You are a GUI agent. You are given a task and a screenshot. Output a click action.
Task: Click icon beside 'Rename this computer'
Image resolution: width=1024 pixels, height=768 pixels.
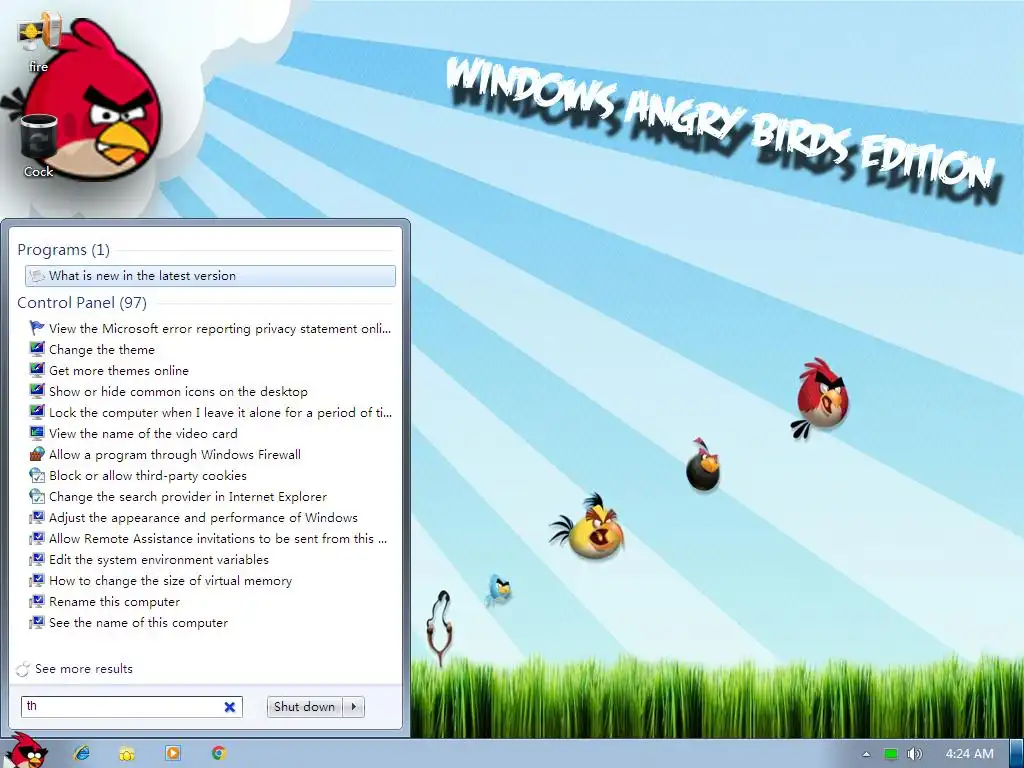(37, 601)
